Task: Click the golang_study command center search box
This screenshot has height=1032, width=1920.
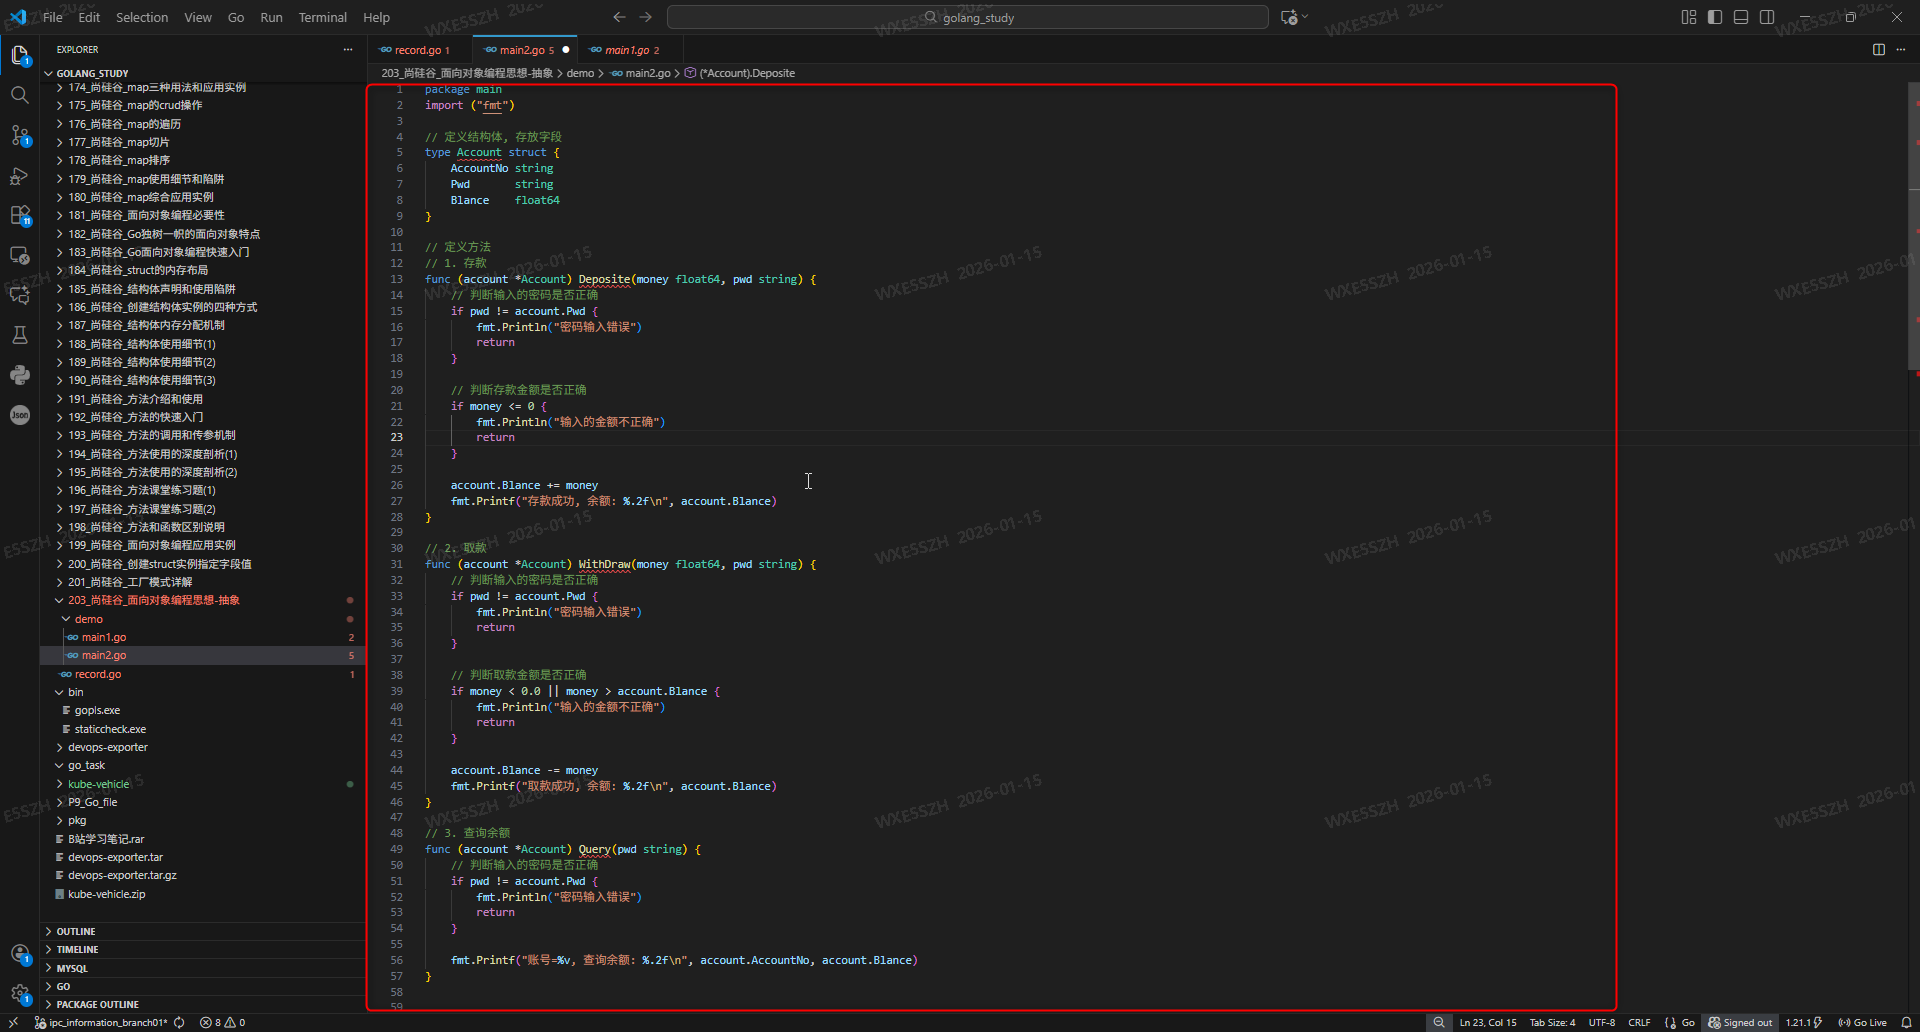Action: coord(967,17)
